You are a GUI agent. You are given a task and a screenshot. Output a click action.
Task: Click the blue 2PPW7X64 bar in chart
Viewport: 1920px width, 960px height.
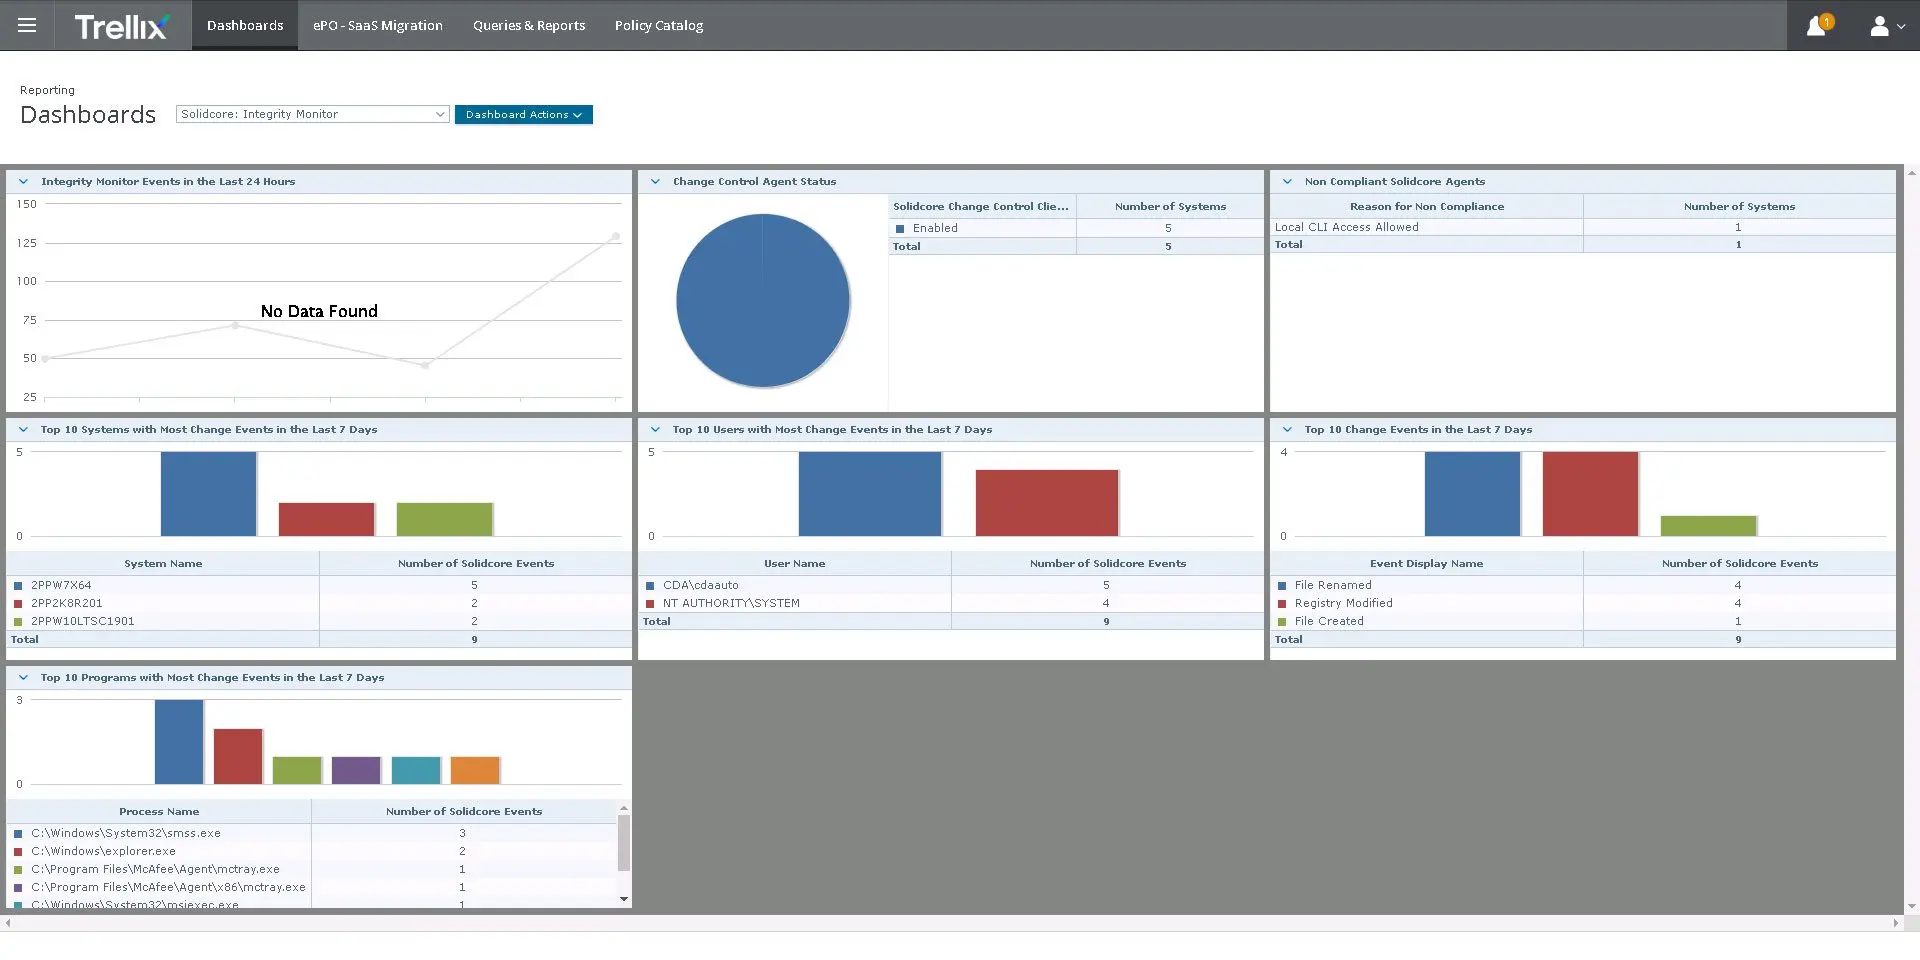pyautogui.click(x=208, y=494)
